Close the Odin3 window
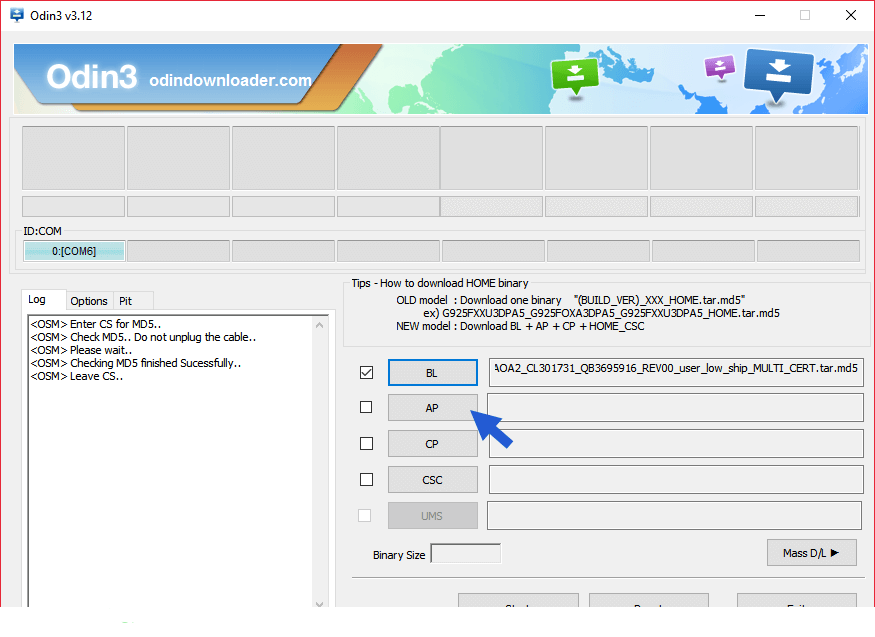 point(850,16)
